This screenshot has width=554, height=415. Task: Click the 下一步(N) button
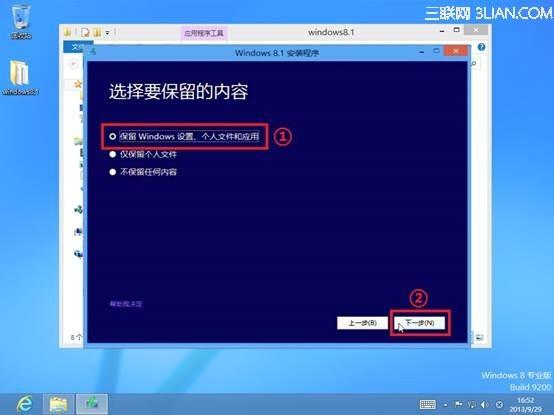pyautogui.click(x=419, y=322)
